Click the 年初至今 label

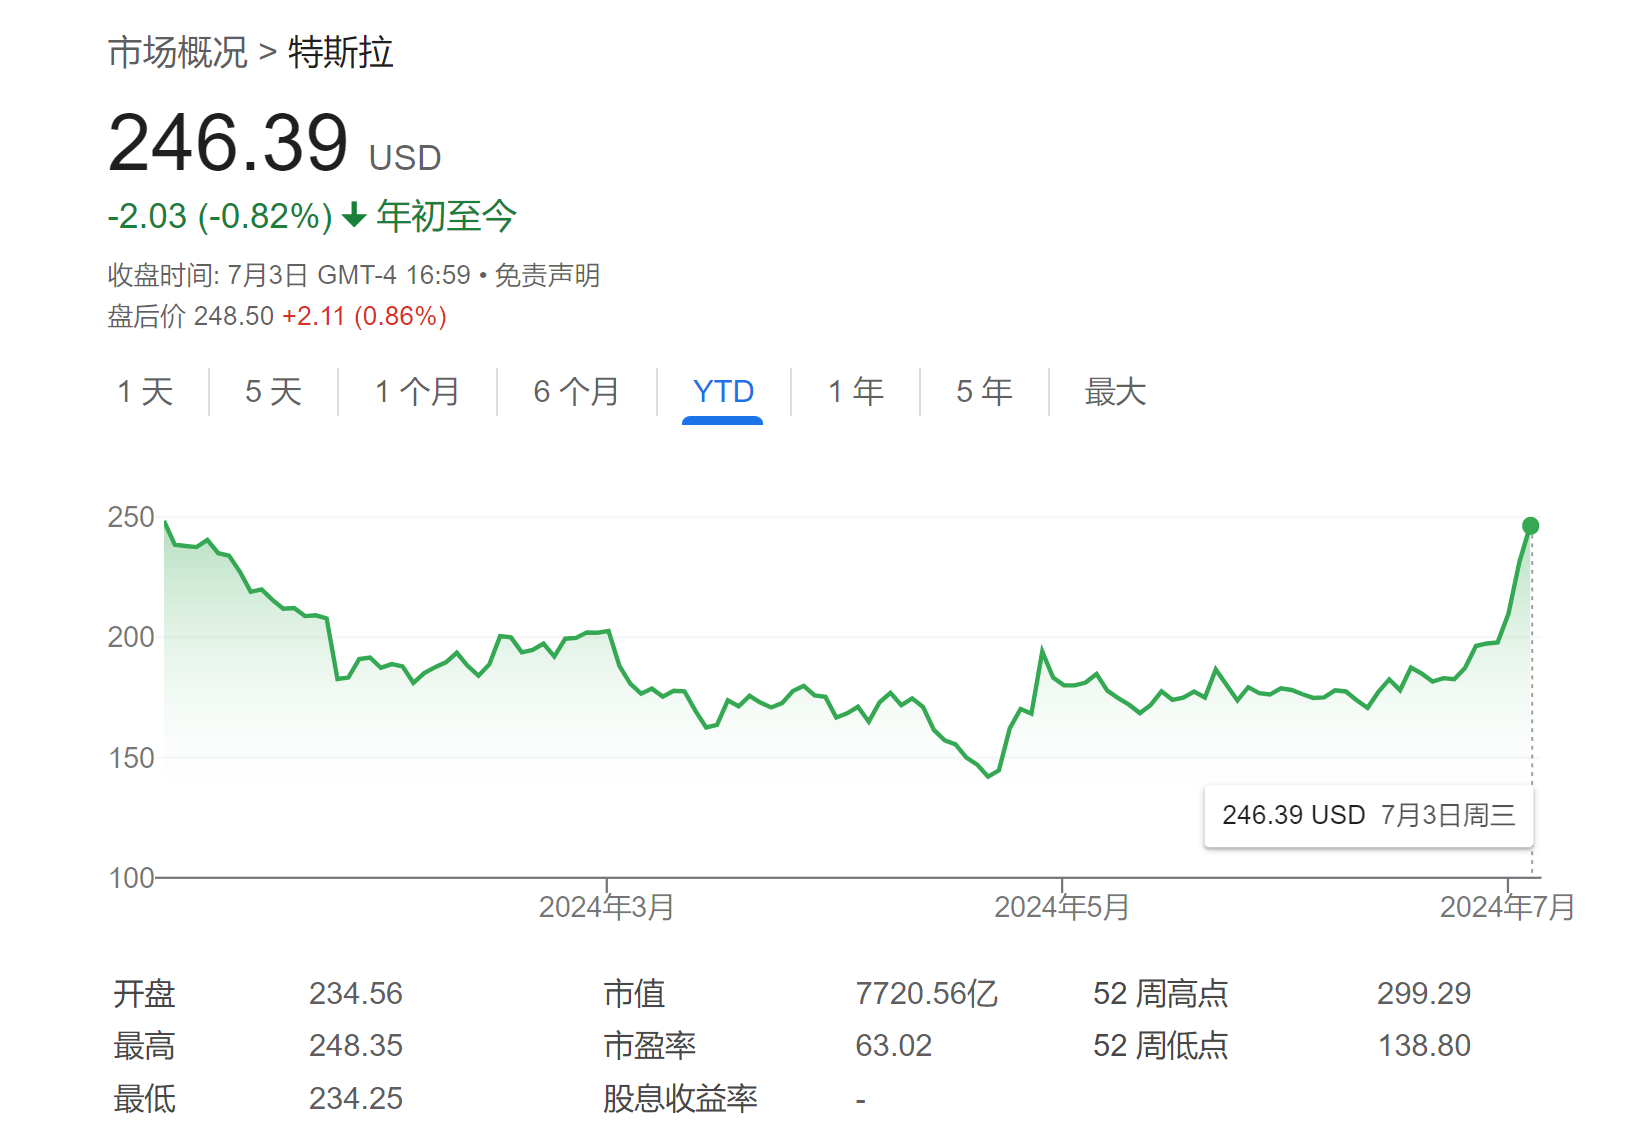[446, 216]
